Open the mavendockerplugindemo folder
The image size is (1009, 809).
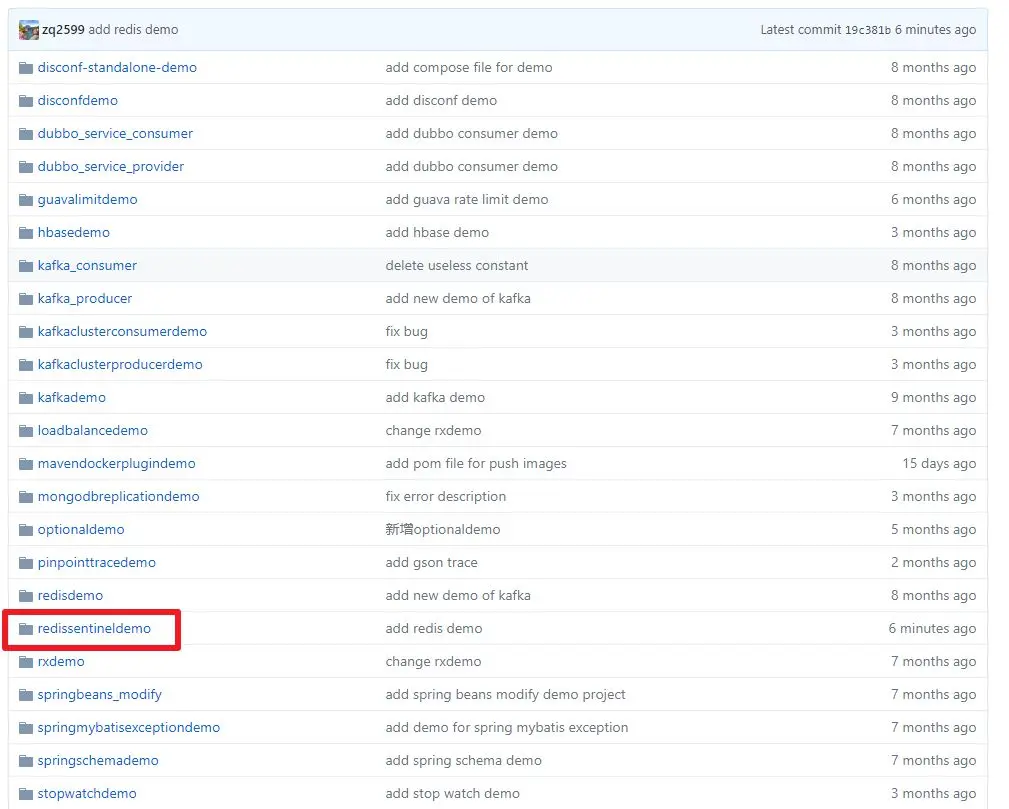pos(116,463)
